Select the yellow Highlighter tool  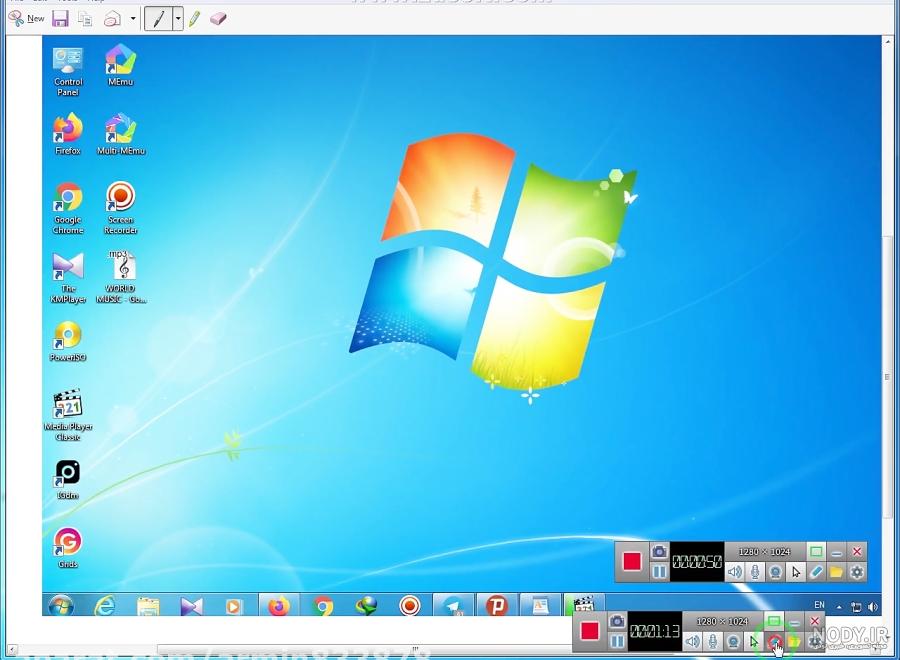(194, 19)
